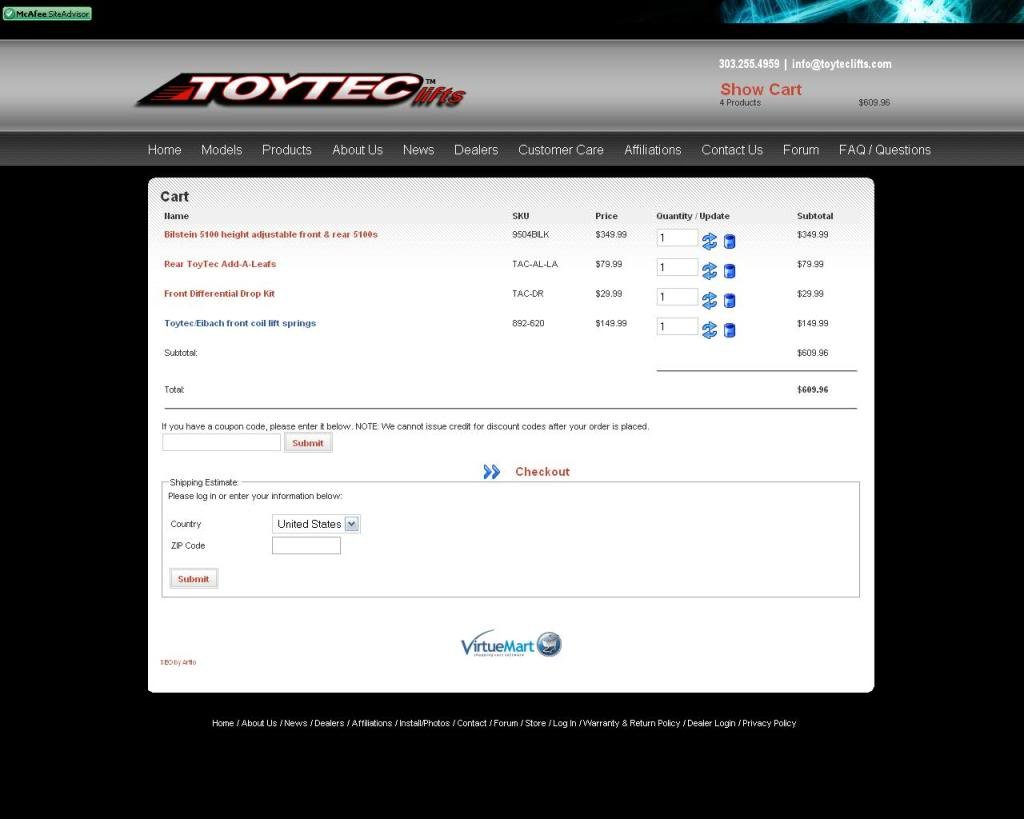Viewport: 1024px width, 819px height.
Task: Click Log In in the footer
Action: tap(565, 723)
